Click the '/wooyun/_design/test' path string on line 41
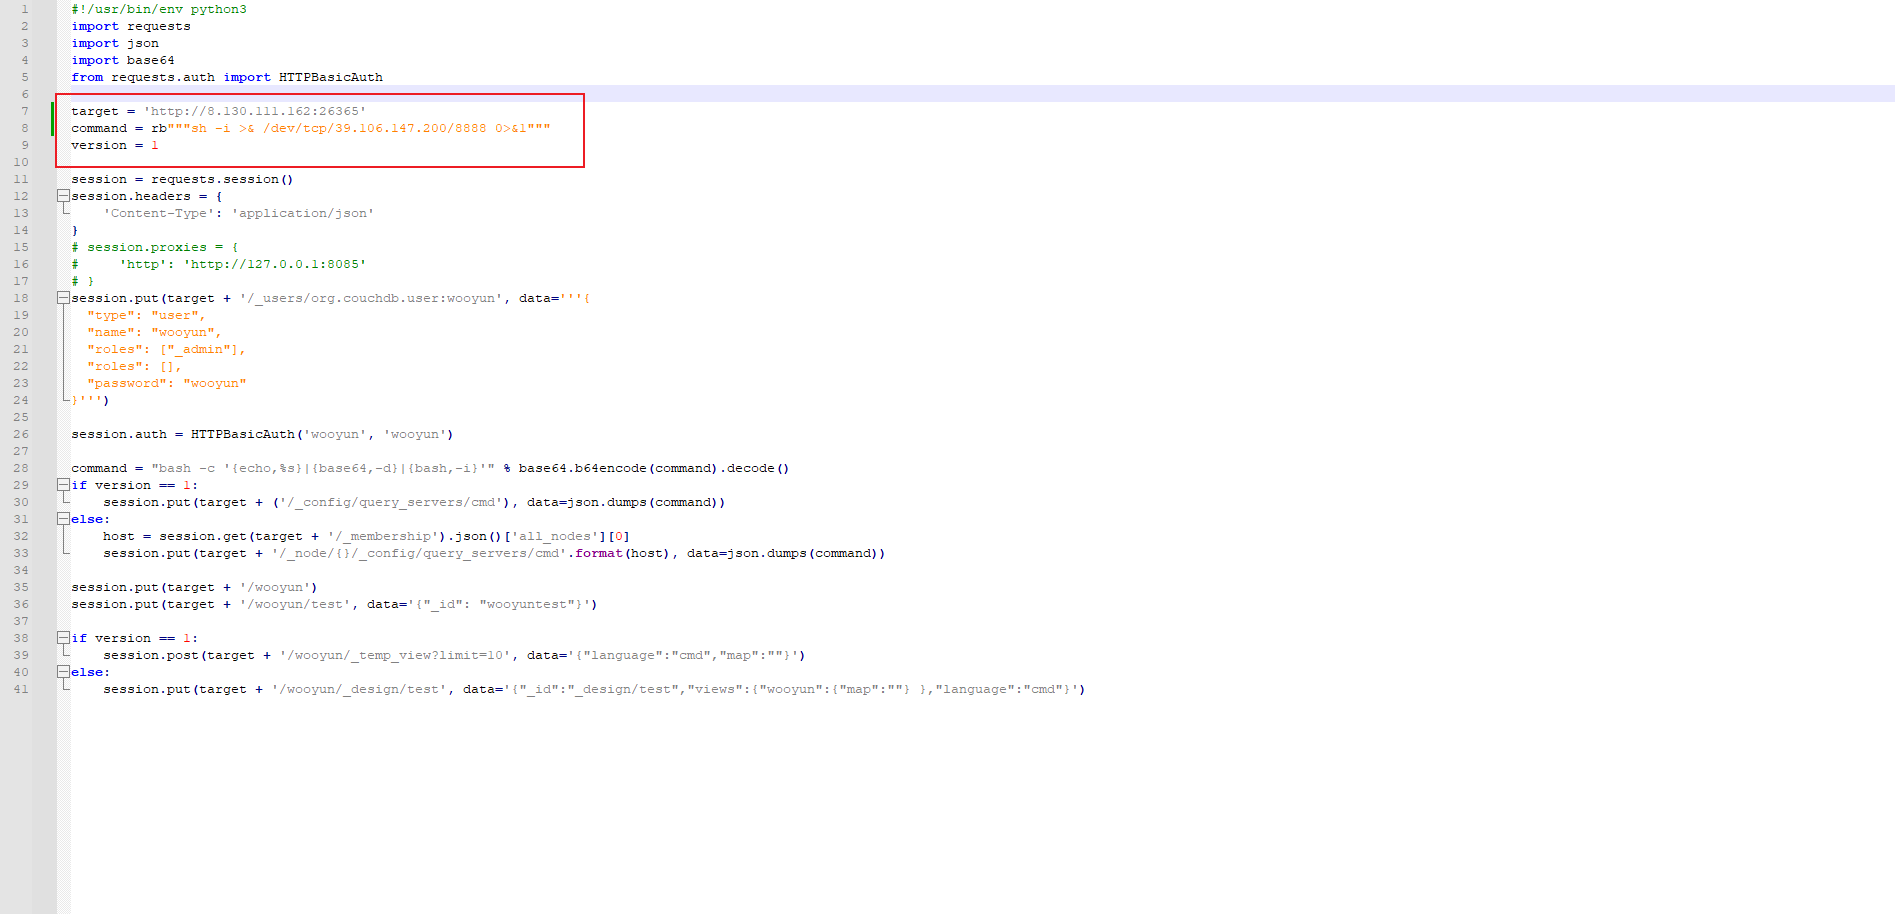 click(359, 689)
